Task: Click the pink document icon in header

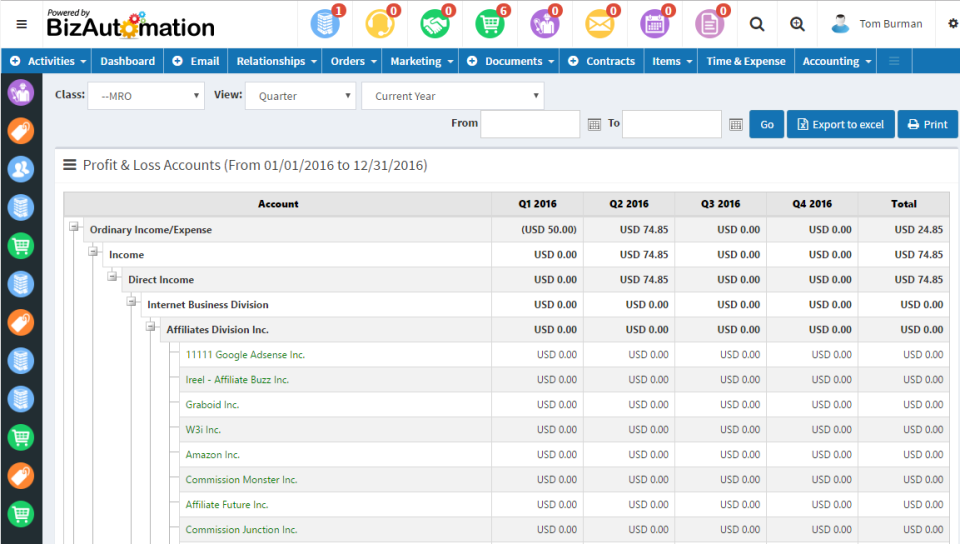Action: tap(709, 23)
